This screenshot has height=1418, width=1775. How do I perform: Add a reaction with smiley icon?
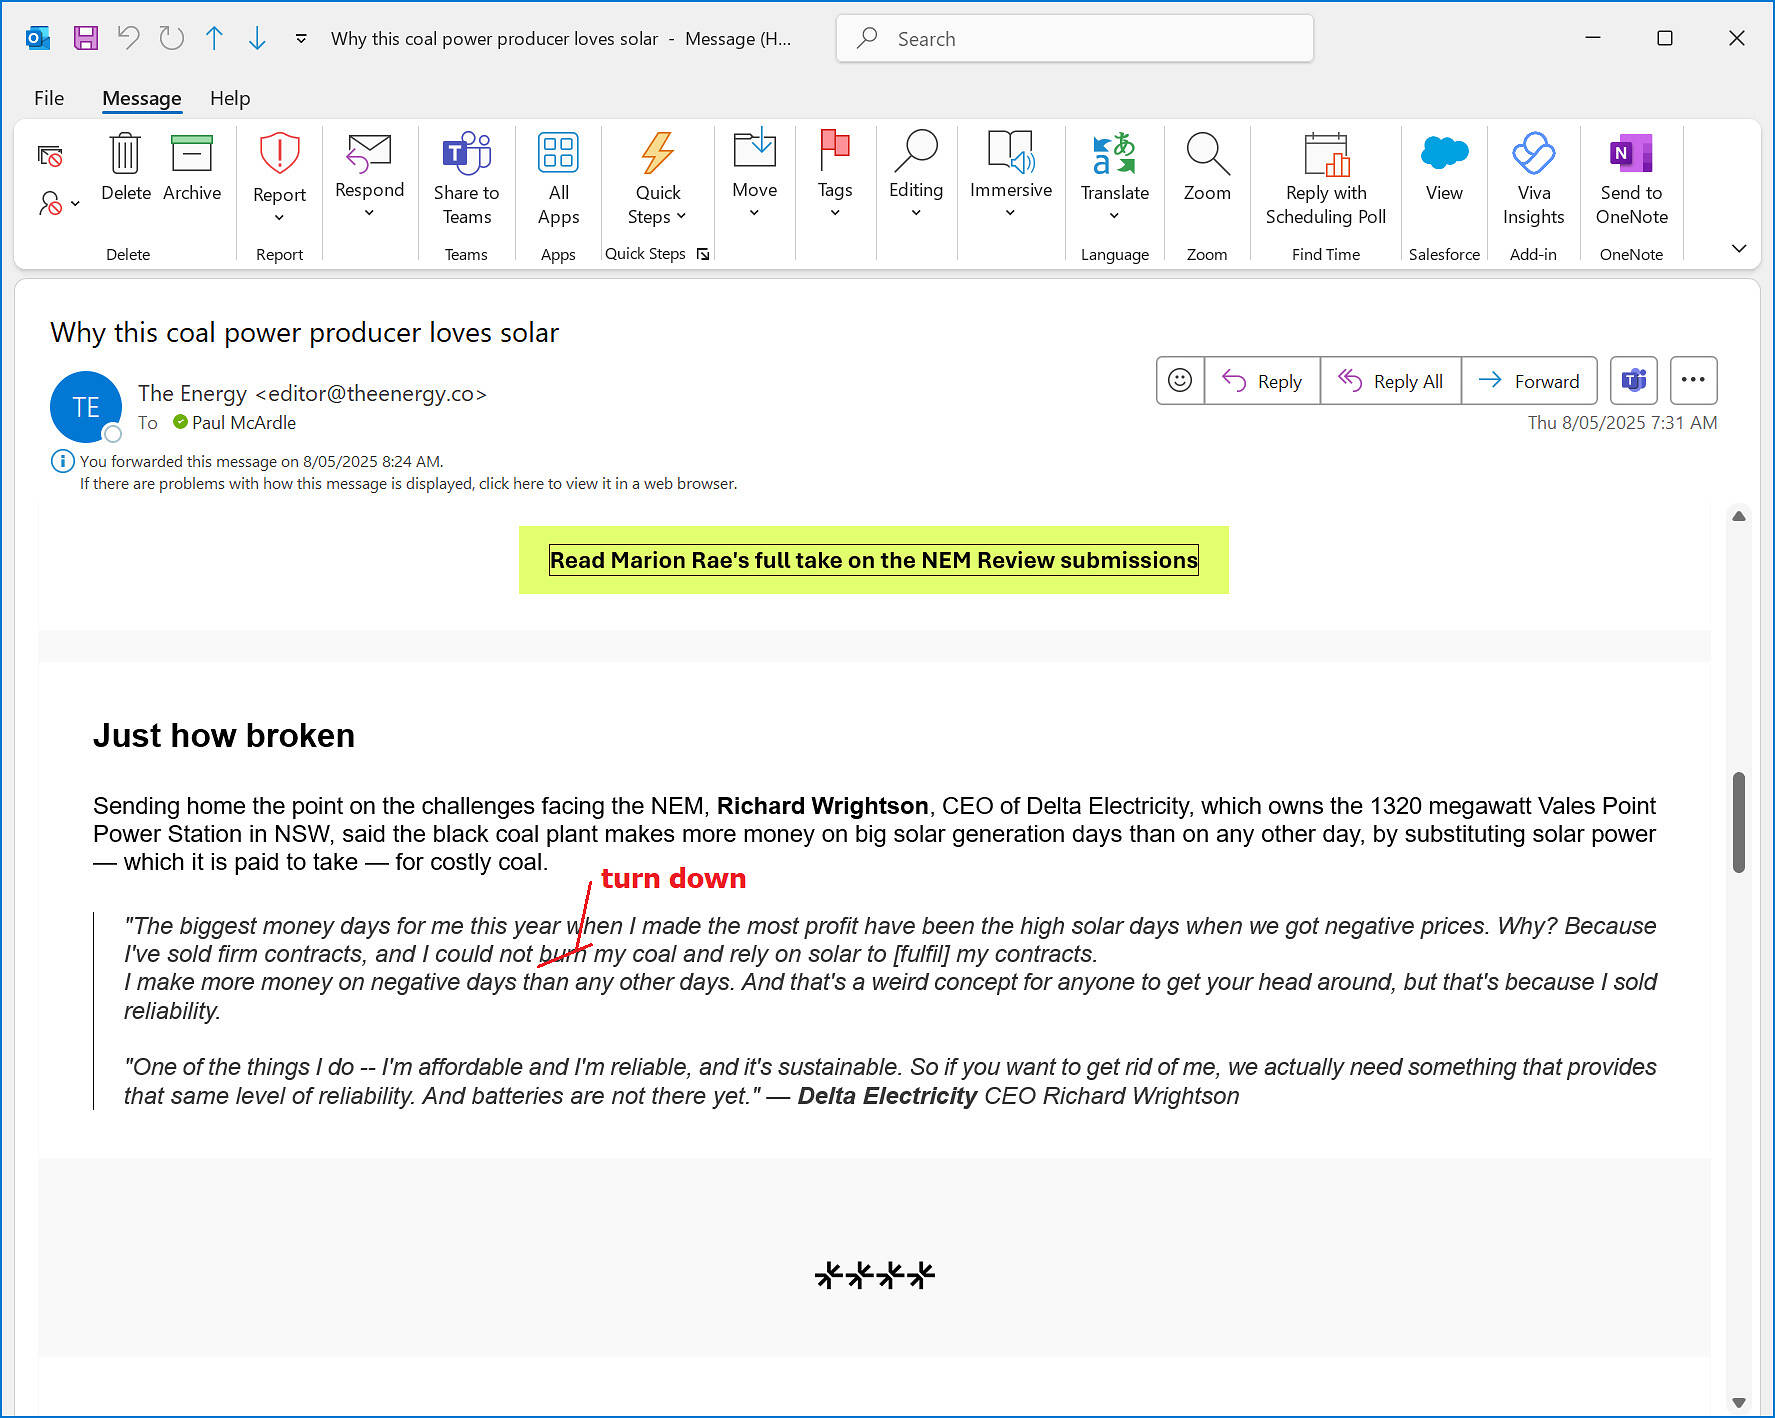pos(1180,381)
